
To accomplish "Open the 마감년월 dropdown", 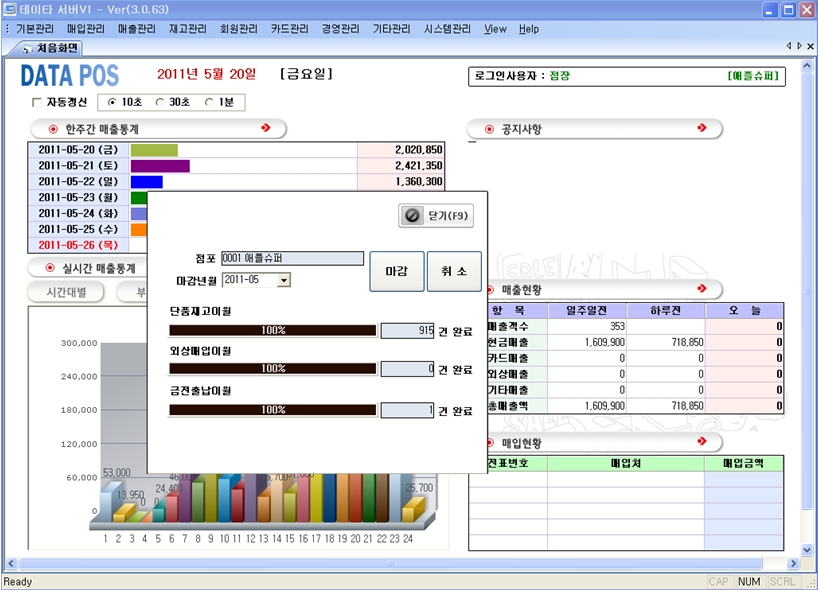I will 284,280.
